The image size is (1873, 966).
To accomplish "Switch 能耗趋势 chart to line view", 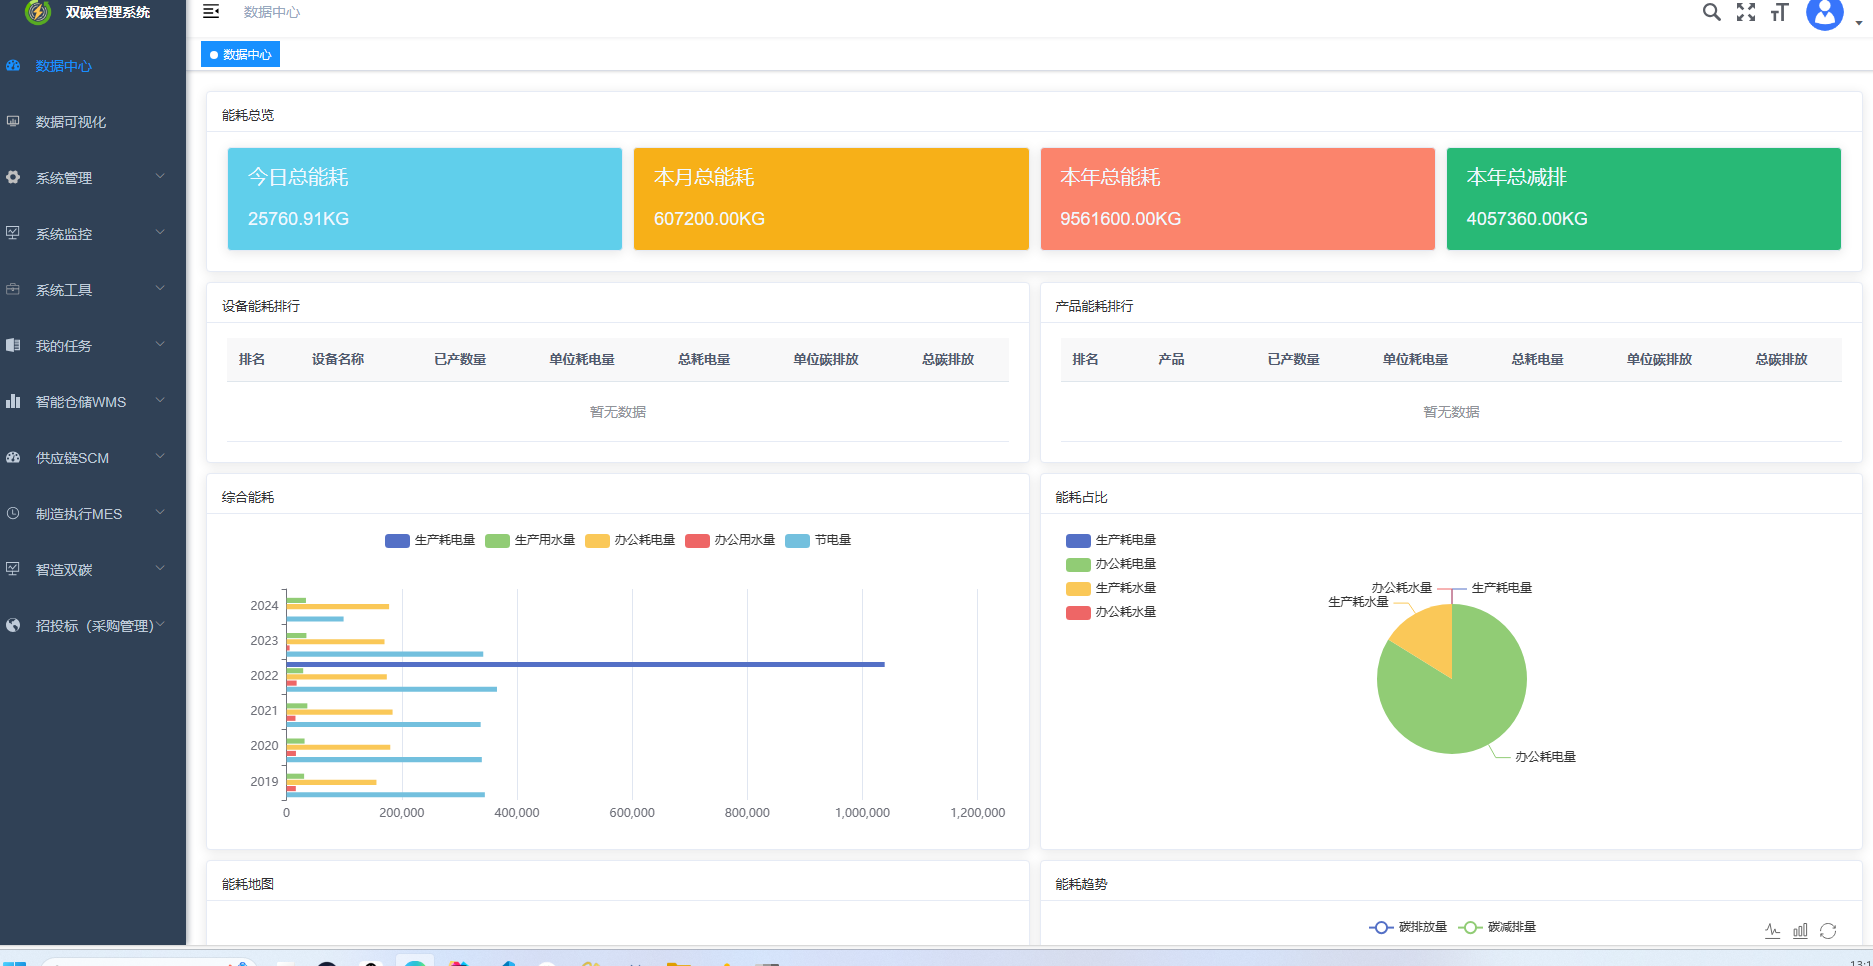I will (1772, 930).
